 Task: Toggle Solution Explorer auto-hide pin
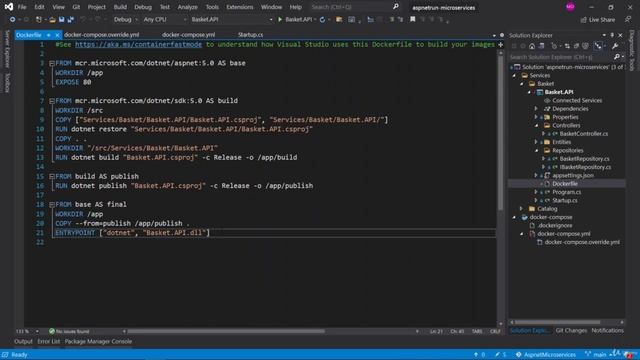[x=612, y=35]
